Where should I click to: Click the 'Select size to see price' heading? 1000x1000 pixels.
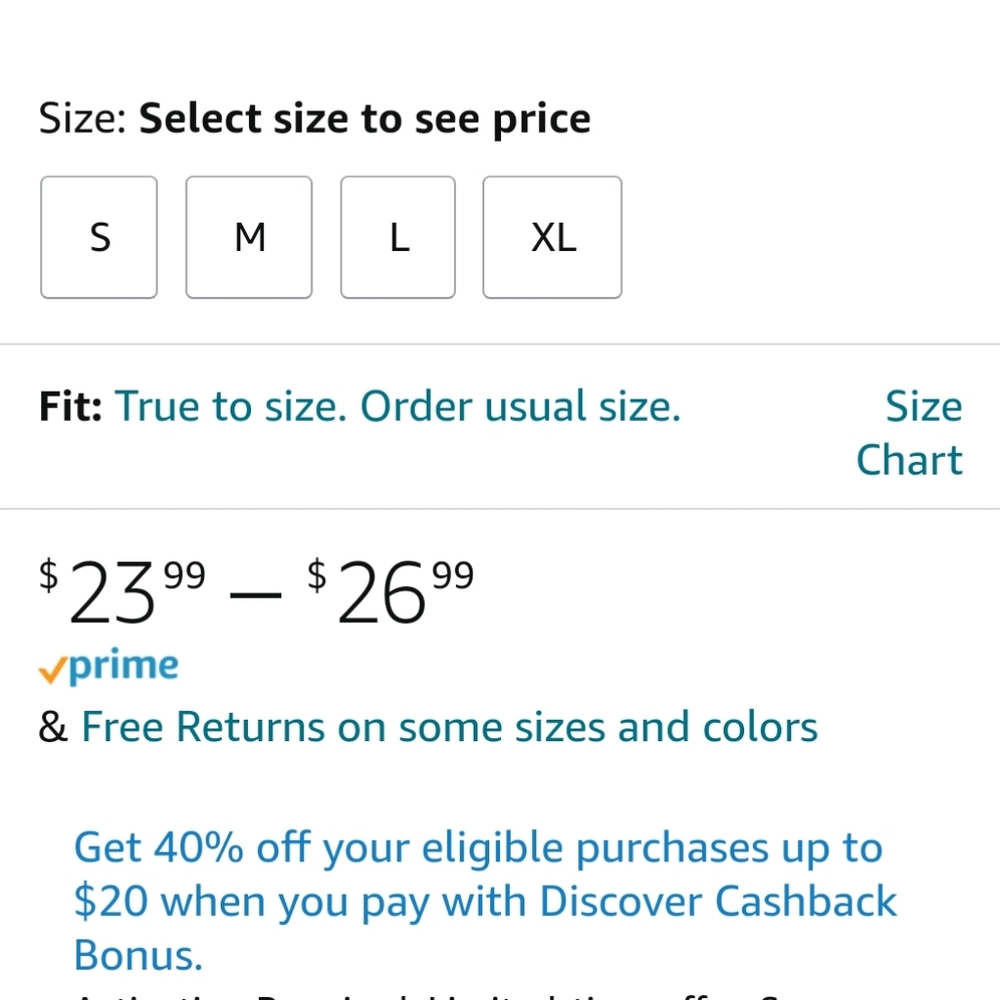click(365, 119)
